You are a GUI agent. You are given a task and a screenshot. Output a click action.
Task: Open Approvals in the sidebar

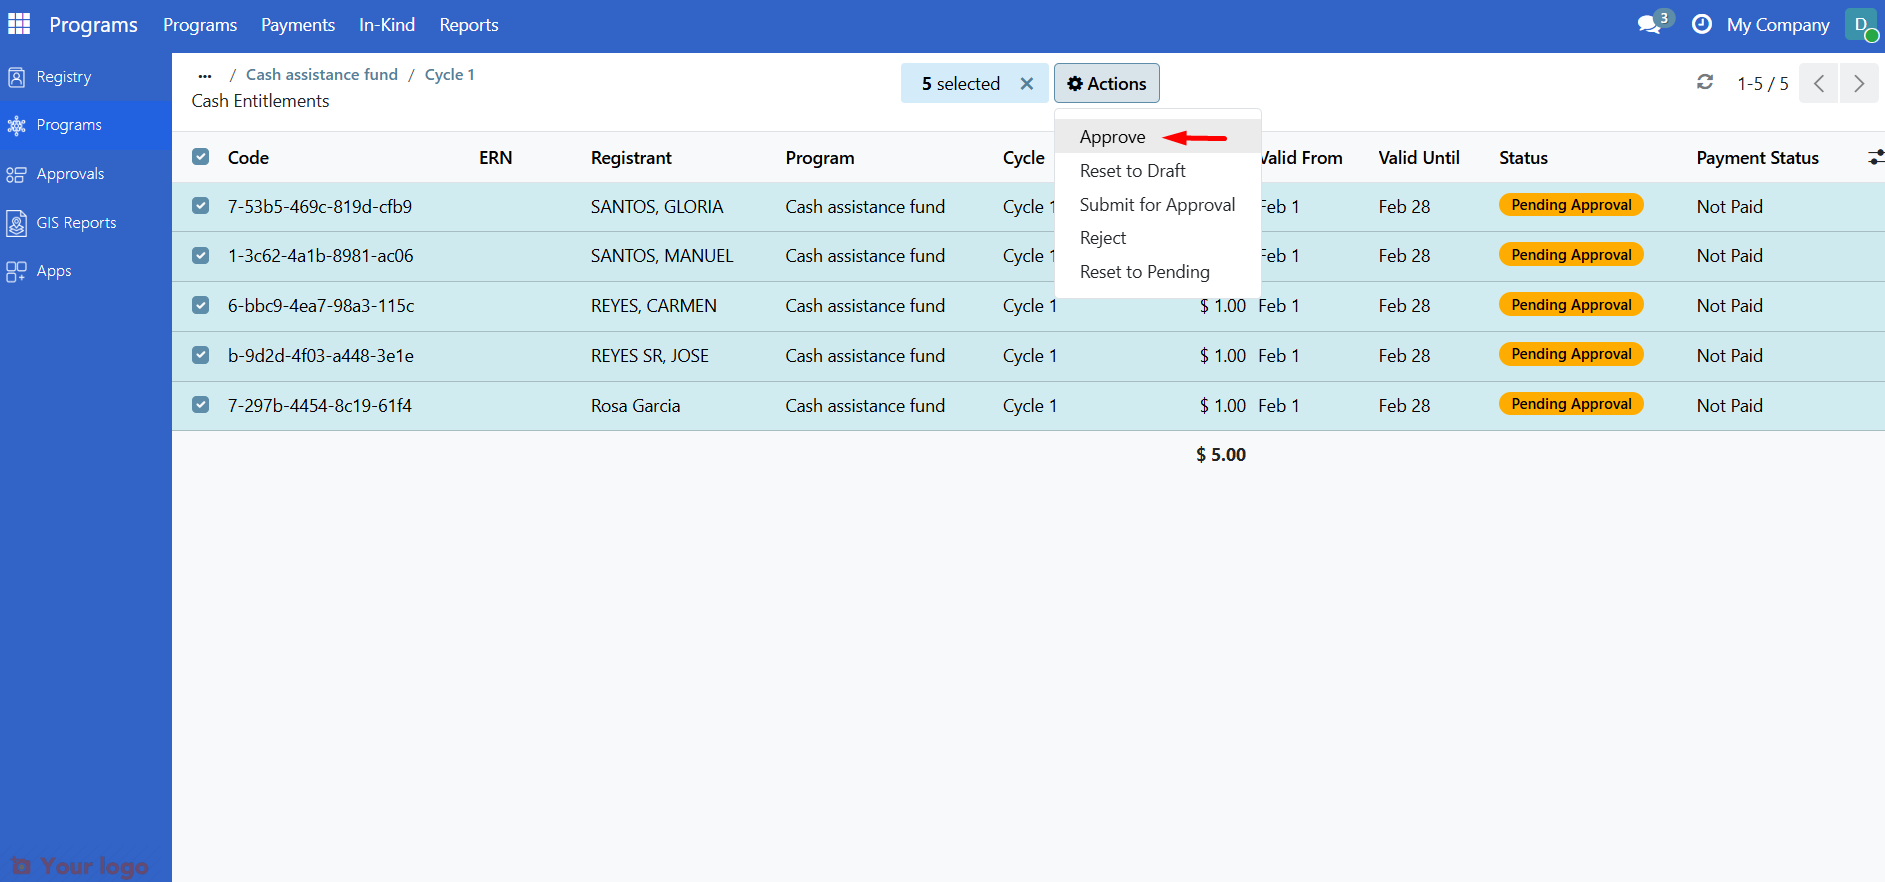coord(70,174)
